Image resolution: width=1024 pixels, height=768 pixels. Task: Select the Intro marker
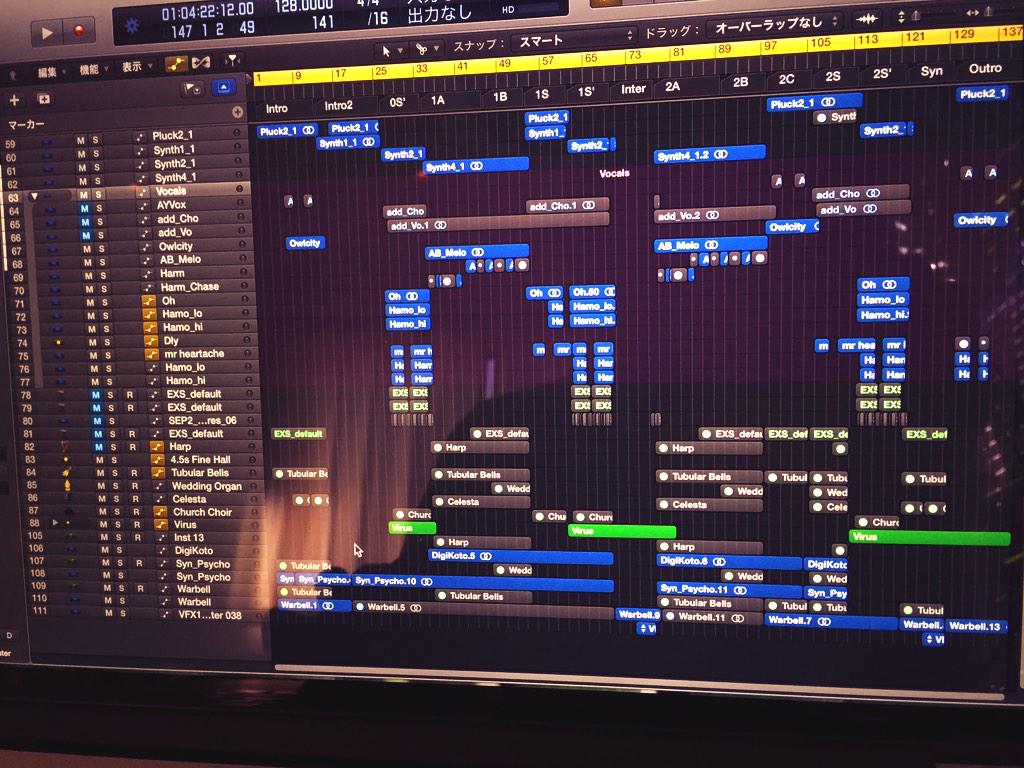[x=276, y=108]
